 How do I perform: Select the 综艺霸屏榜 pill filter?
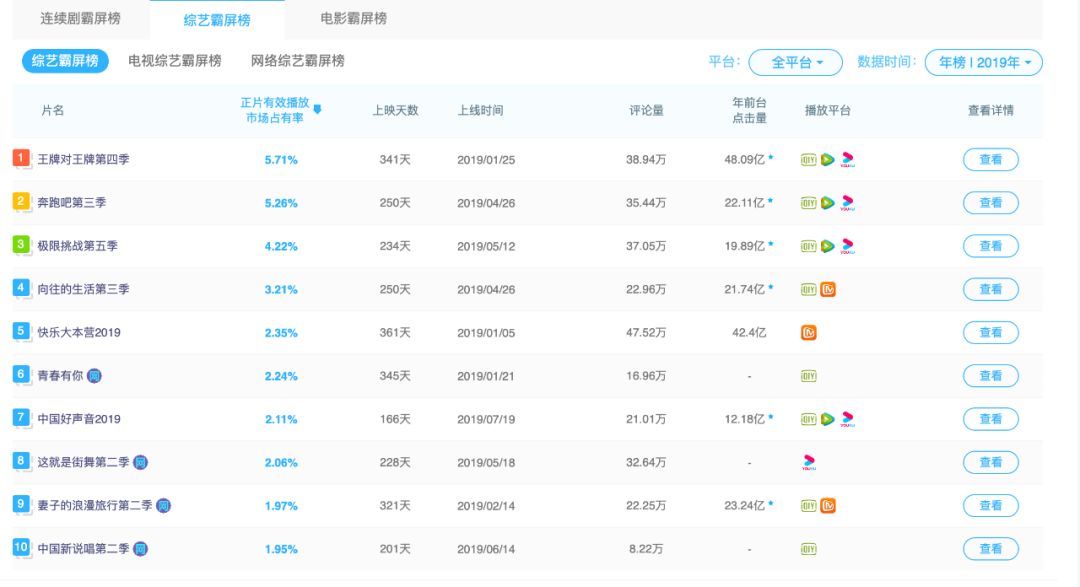point(65,61)
